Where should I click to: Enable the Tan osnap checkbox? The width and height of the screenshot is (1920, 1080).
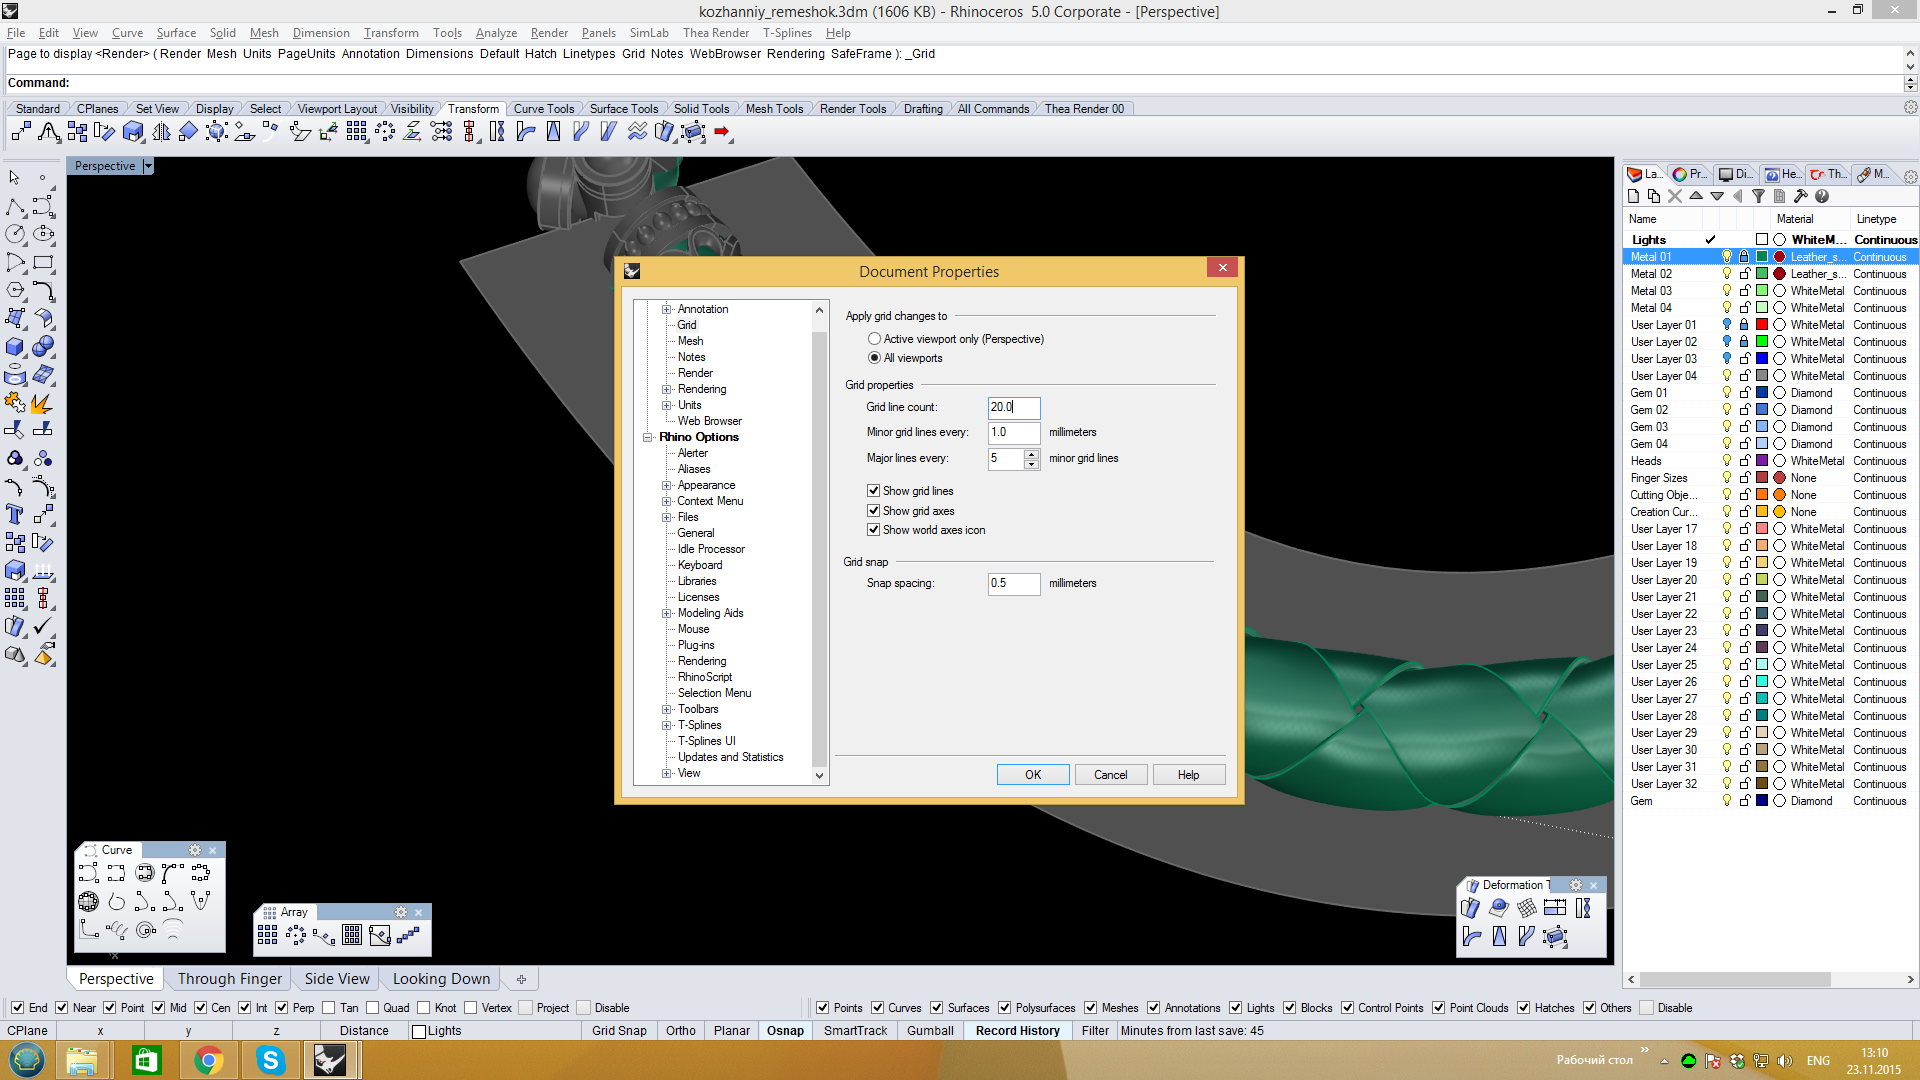[x=329, y=1008]
